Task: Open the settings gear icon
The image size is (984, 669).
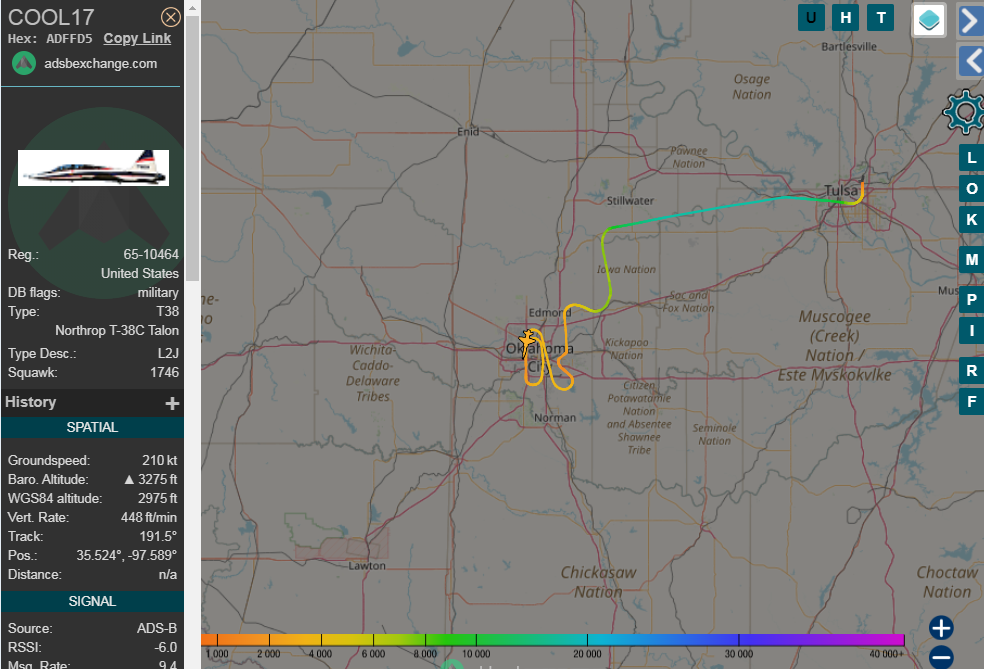Action: [965, 112]
